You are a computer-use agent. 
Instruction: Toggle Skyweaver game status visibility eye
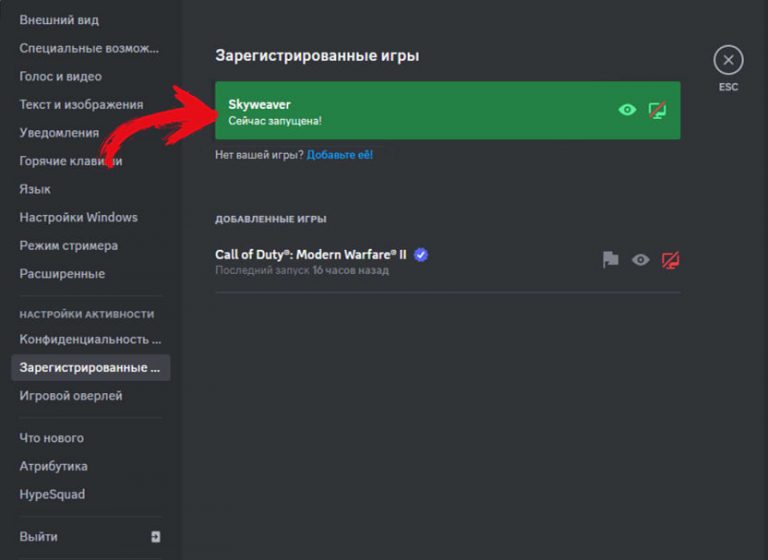(627, 110)
